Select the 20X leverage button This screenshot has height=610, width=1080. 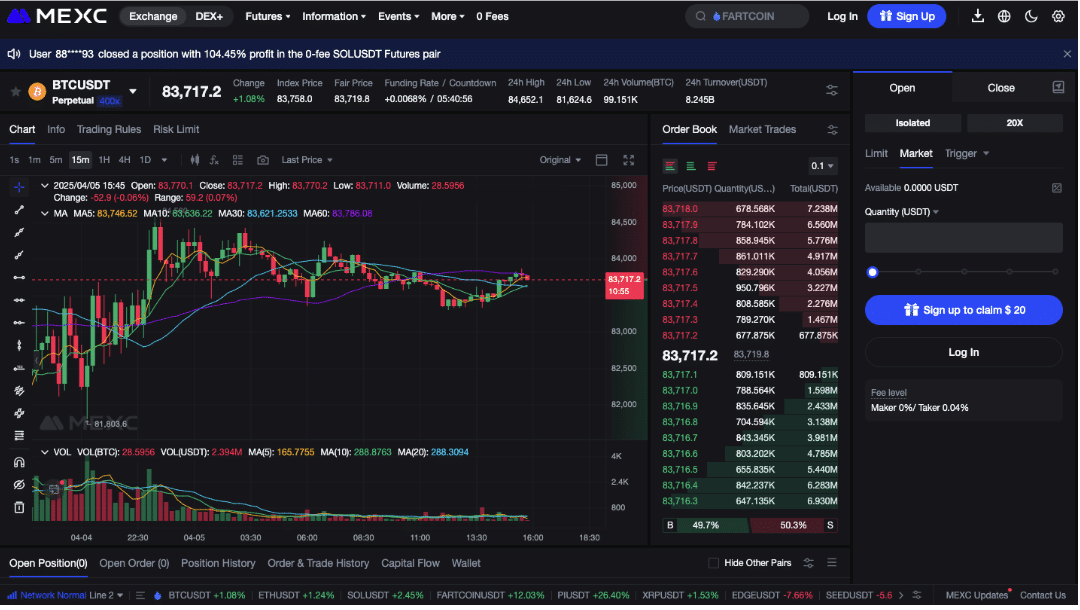(1014, 123)
